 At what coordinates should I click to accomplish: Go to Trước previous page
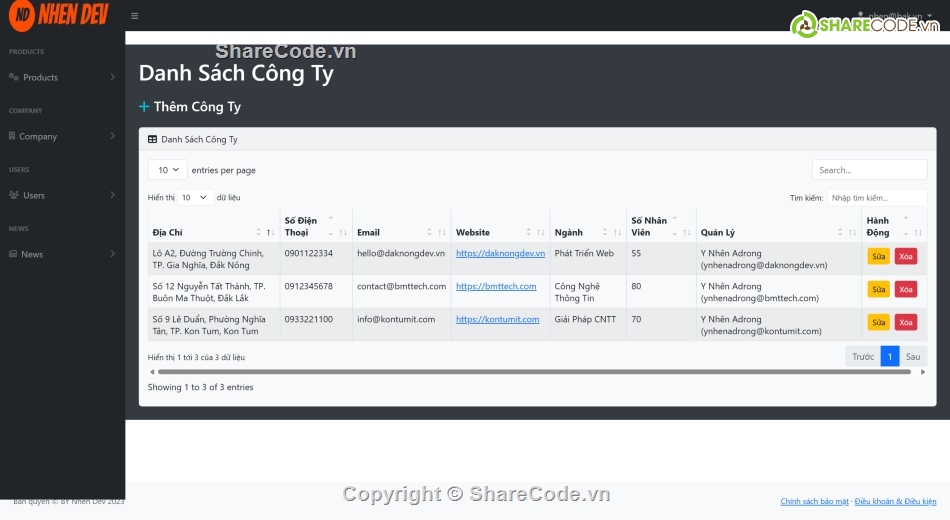tap(863, 356)
